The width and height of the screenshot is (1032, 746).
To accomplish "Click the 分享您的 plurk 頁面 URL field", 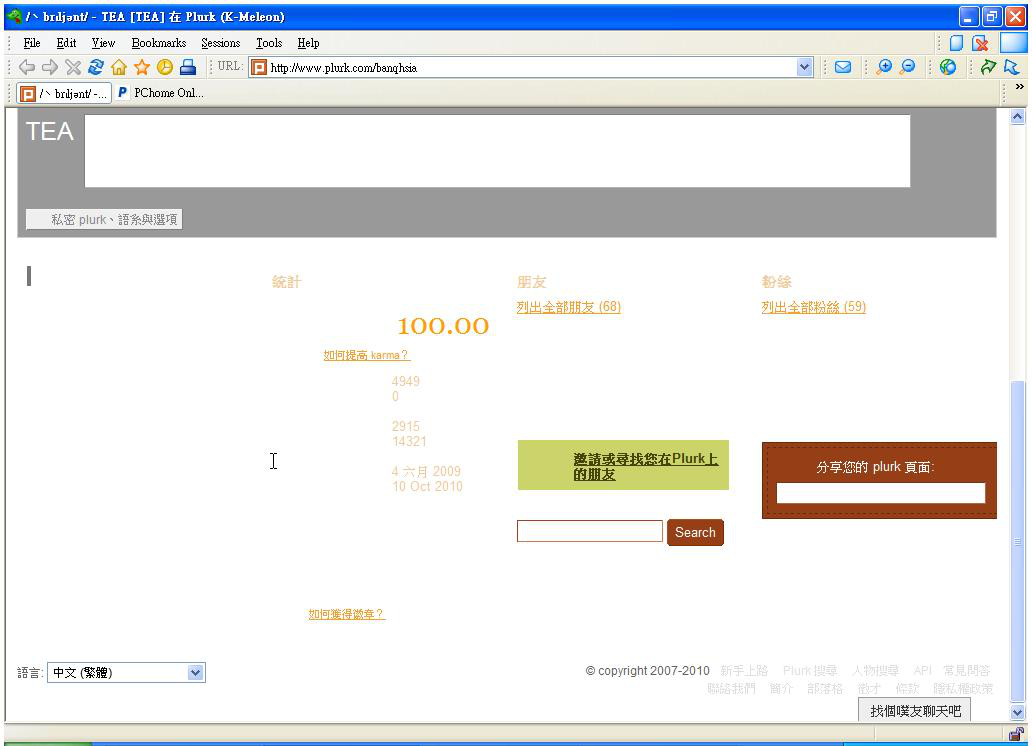I will (x=881, y=493).
